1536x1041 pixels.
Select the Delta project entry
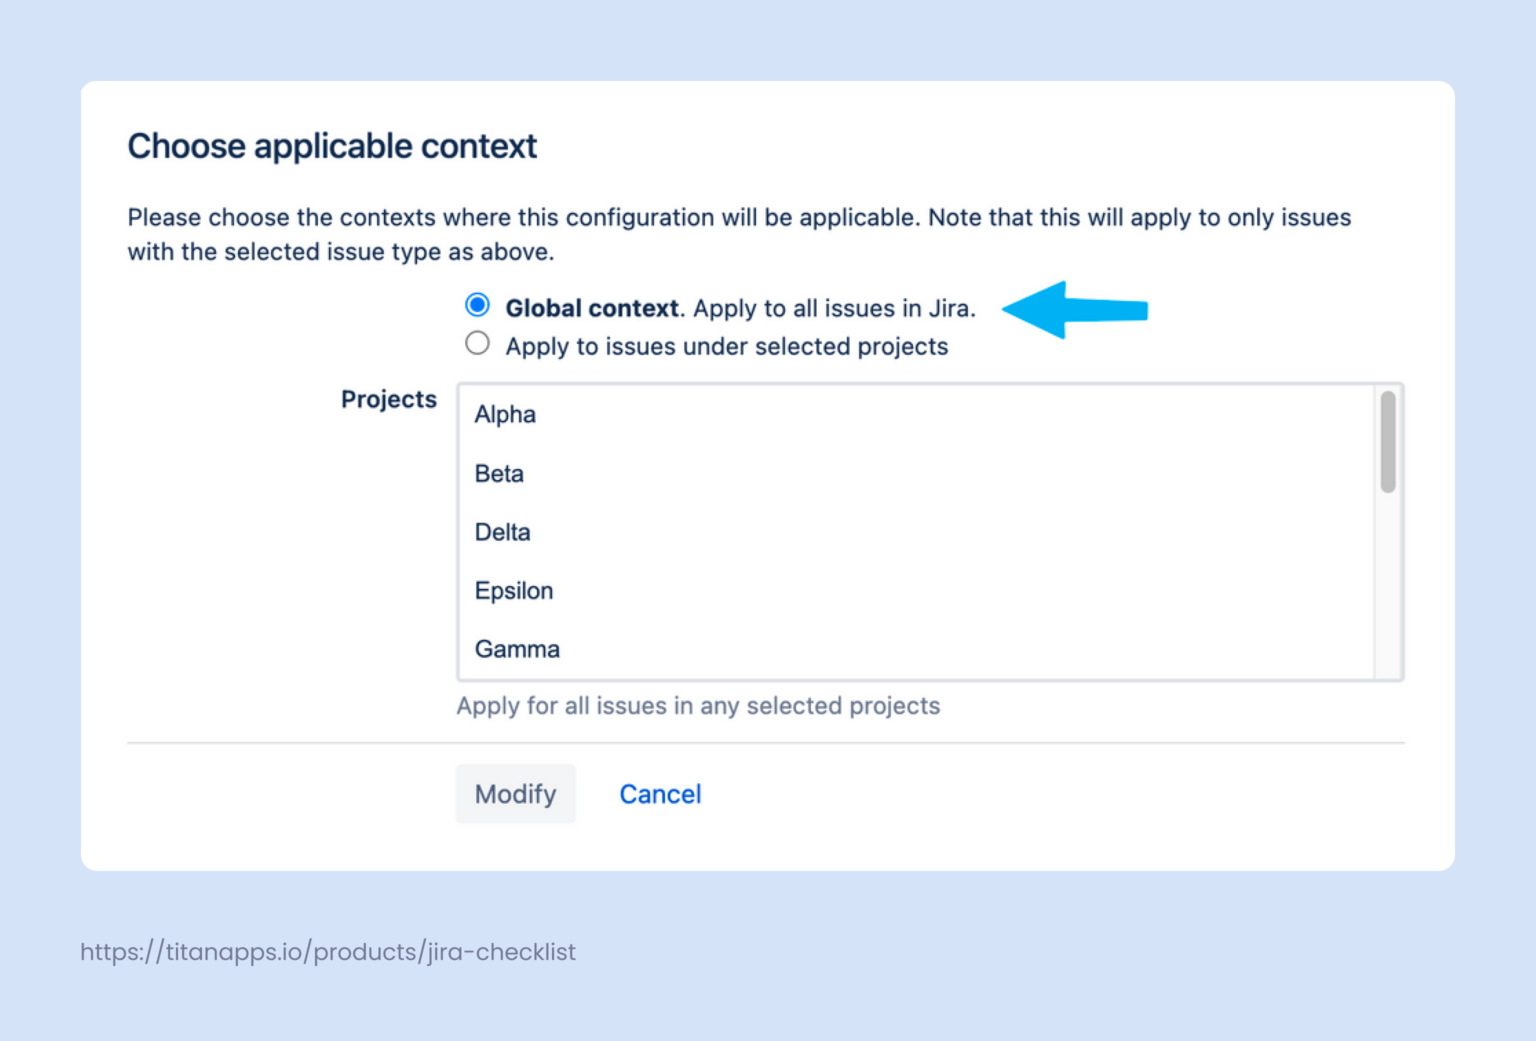(502, 532)
